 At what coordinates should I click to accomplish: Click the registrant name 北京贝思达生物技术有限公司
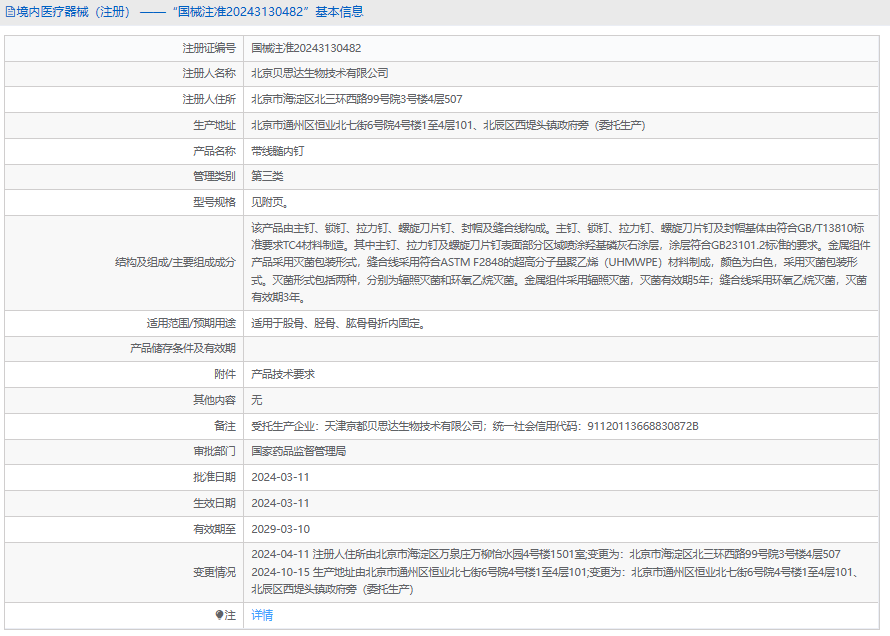click(x=319, y=74)
